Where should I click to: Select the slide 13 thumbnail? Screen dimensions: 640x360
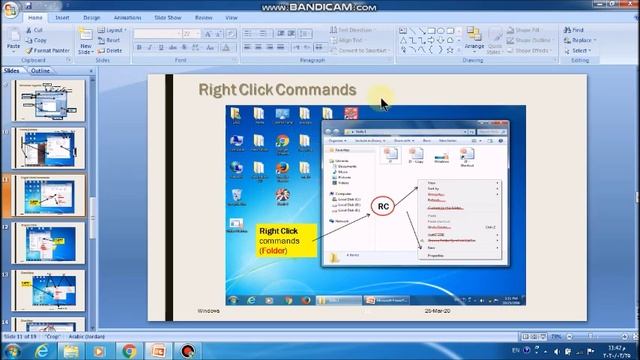pyautogui.click(x=49, y=291)
